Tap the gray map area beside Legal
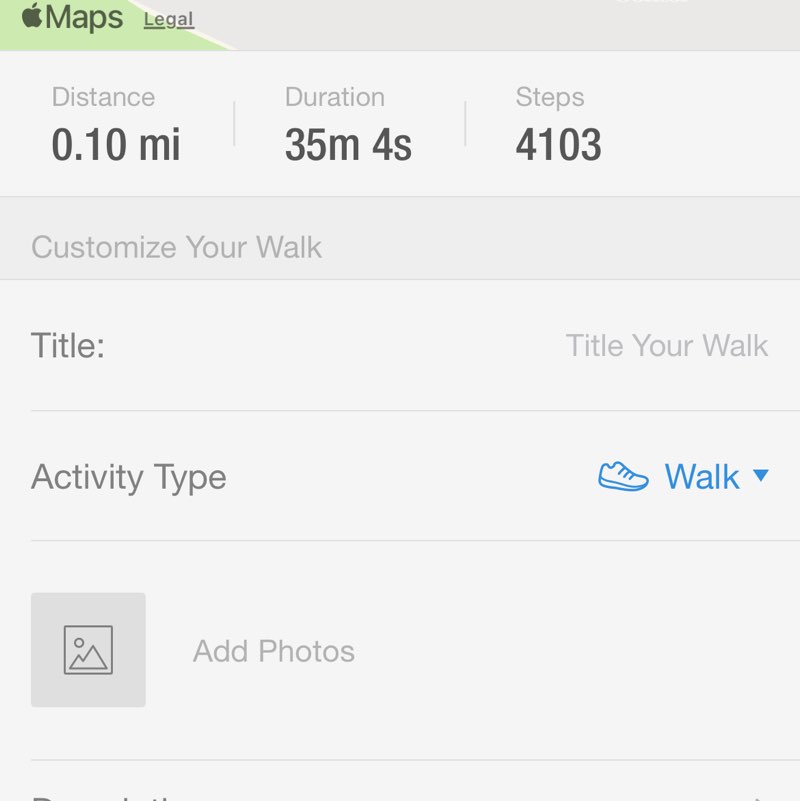 click(500, 22)
